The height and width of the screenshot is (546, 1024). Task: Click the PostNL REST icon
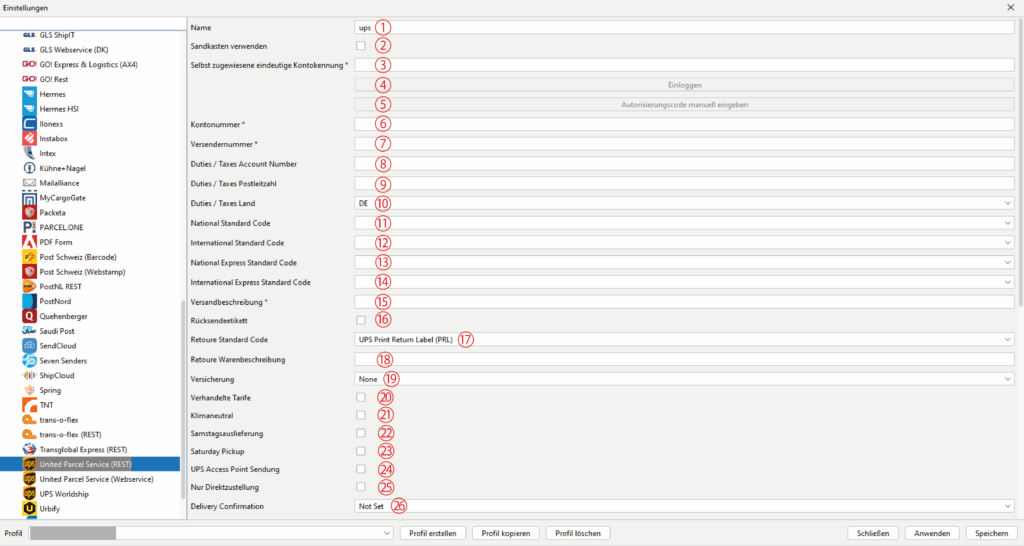pyautogui.click(x=29, y=286)
